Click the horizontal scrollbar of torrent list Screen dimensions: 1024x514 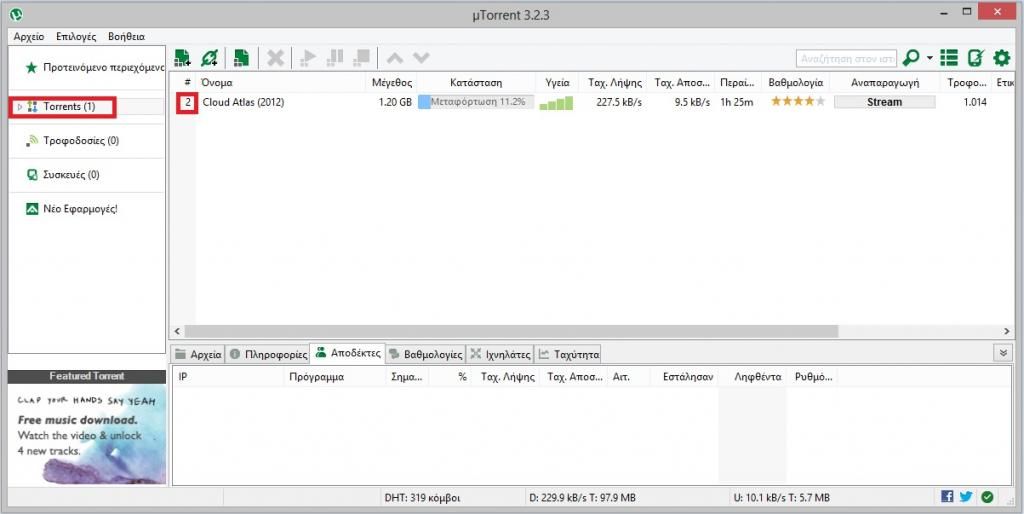click(511, 332)
